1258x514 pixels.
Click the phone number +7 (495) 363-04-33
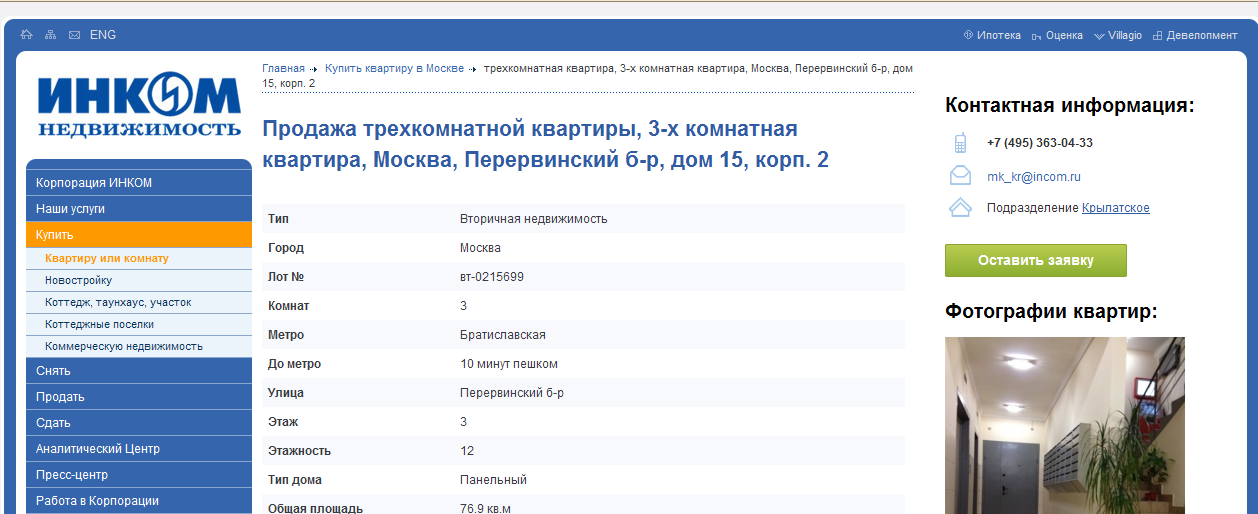tap(1039, 143)
